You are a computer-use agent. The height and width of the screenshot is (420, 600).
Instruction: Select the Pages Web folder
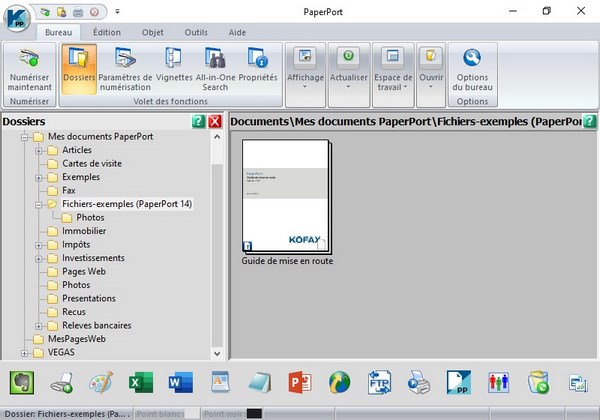[x=84, y=272]
